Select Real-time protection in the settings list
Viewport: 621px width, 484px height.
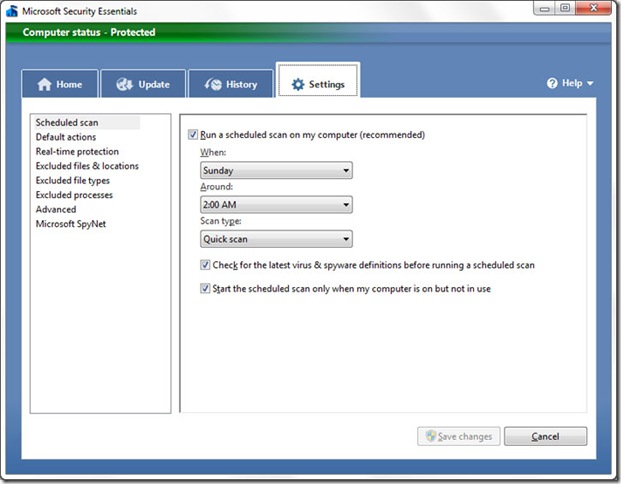[77, 152]
